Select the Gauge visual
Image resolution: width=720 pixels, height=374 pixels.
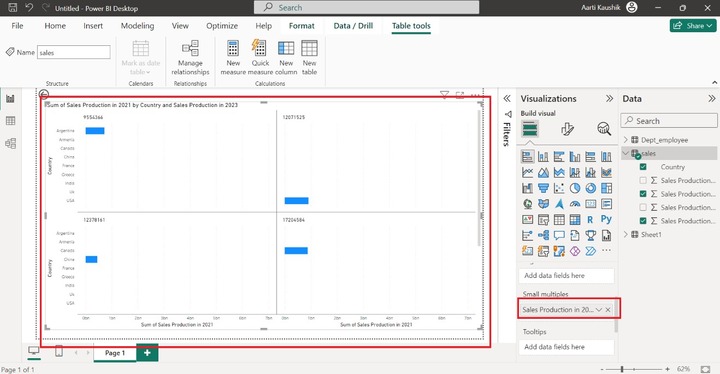(575, 204)
